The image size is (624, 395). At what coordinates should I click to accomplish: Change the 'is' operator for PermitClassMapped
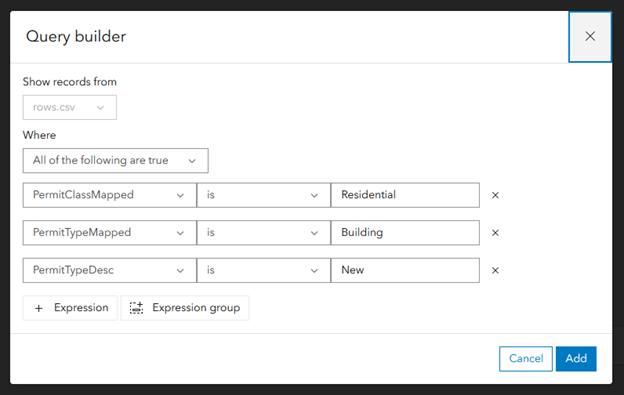(x=263, y=195)
